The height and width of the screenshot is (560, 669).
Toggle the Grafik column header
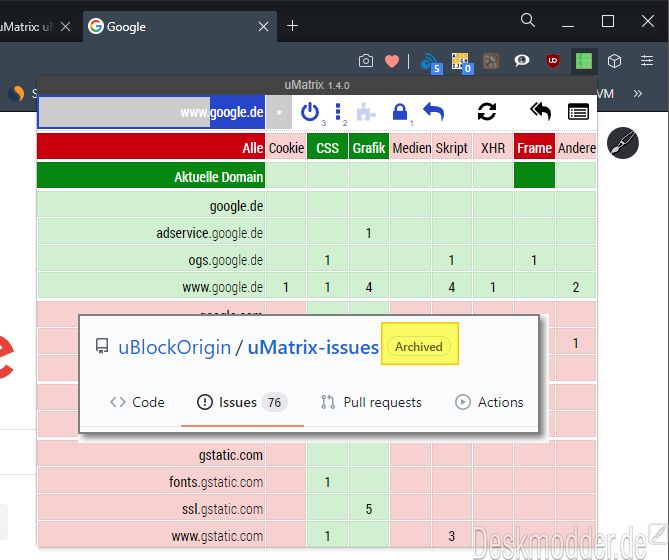tap(369, 146)
